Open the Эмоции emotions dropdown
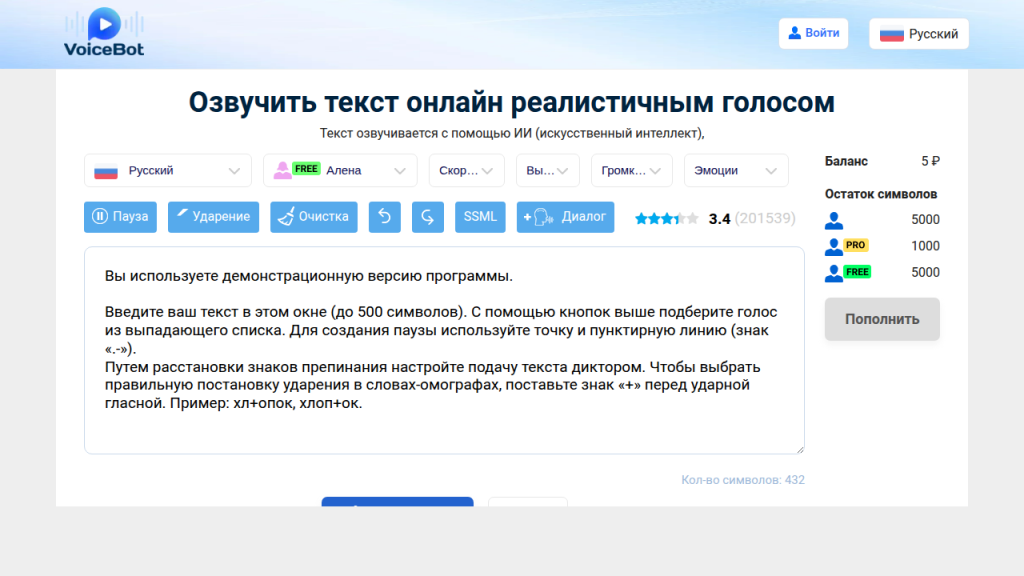This screenshot has height=576, width=1024. pos(735,171)
